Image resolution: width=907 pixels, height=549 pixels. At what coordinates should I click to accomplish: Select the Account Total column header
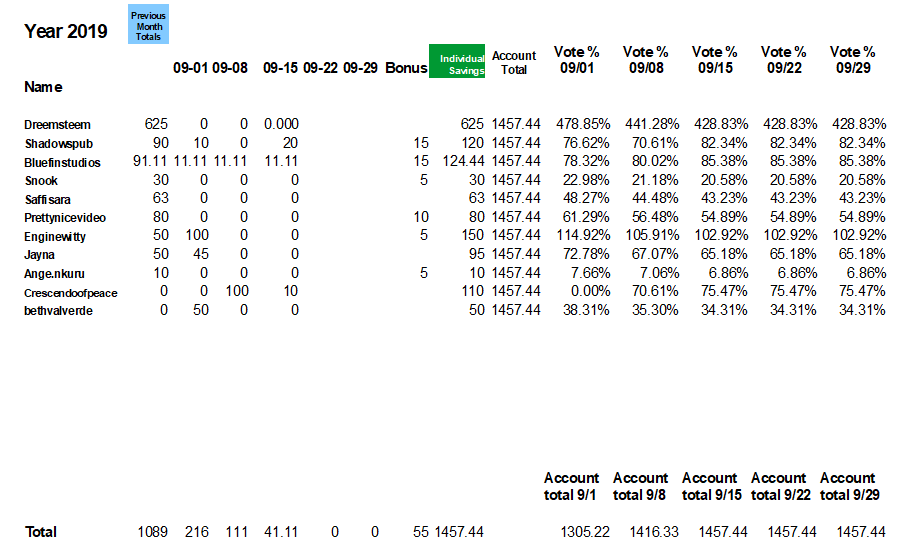[x=514, y=62]
